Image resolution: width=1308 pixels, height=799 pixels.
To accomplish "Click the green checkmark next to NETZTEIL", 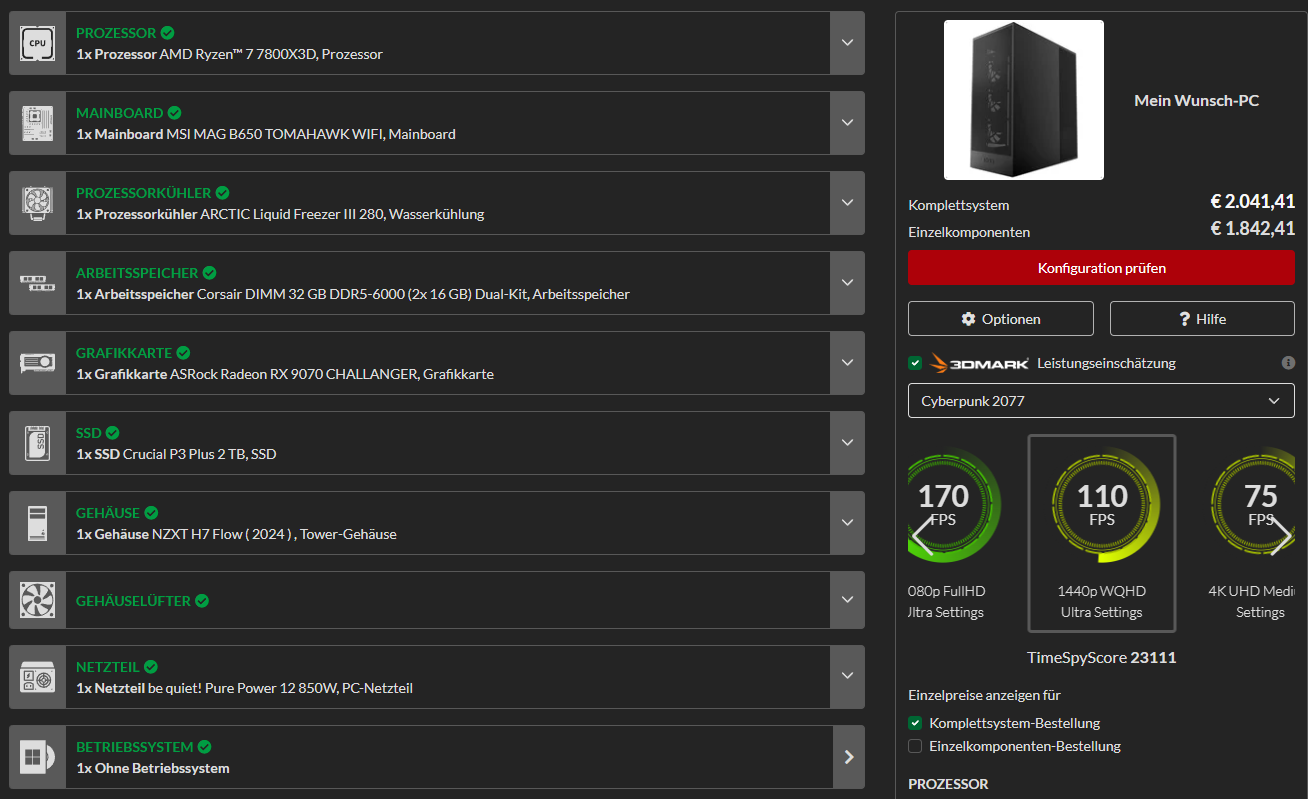I will point(150,667).
